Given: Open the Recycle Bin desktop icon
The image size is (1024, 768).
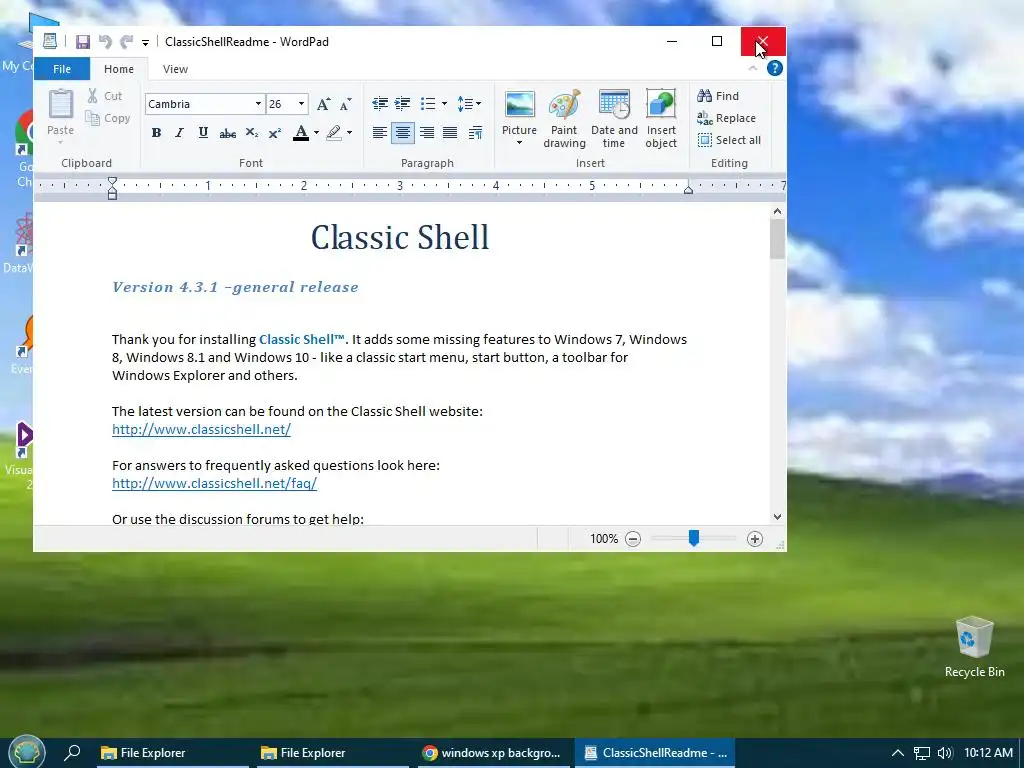Looking at the screenshot, I should coord(974,648).
